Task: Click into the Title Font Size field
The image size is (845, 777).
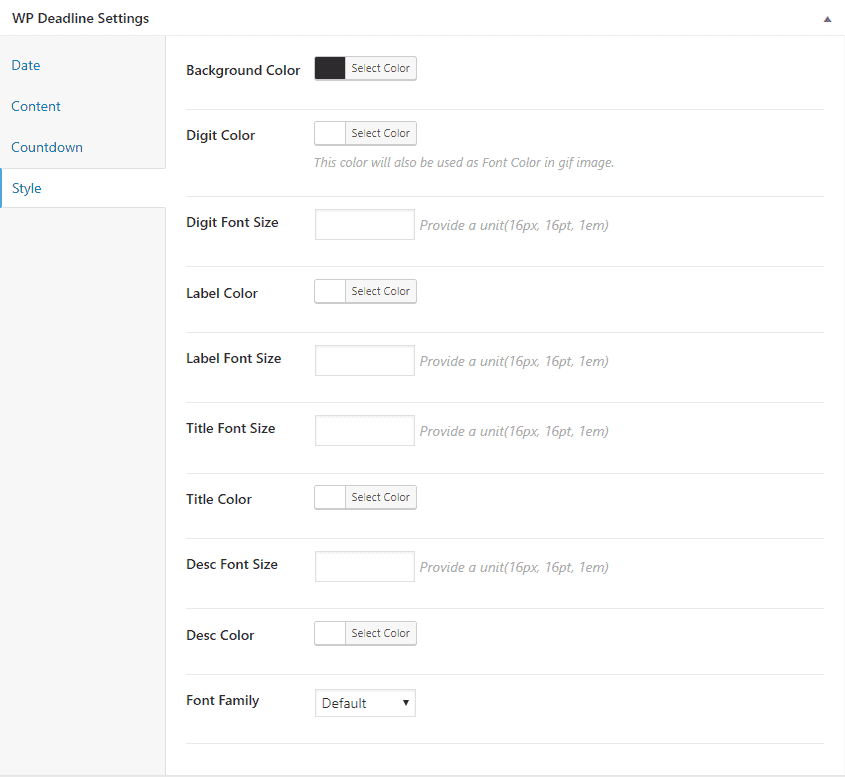Action: (x=364, y=431)
